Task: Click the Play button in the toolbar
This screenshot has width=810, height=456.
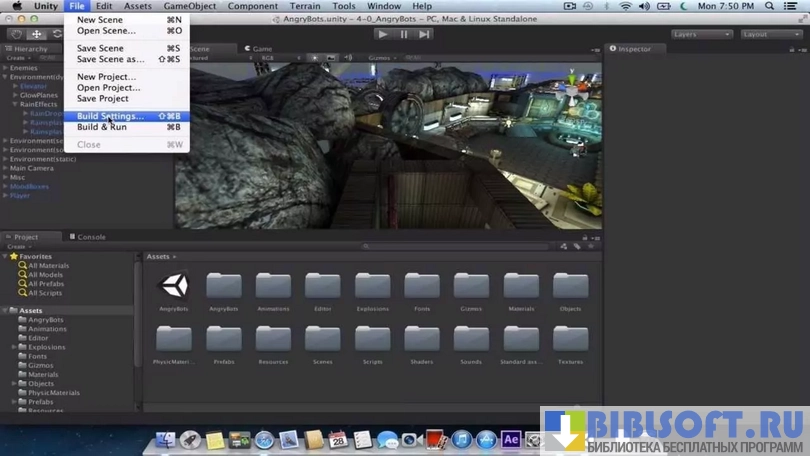Action: pyautogui.click(x=382, y=34)
